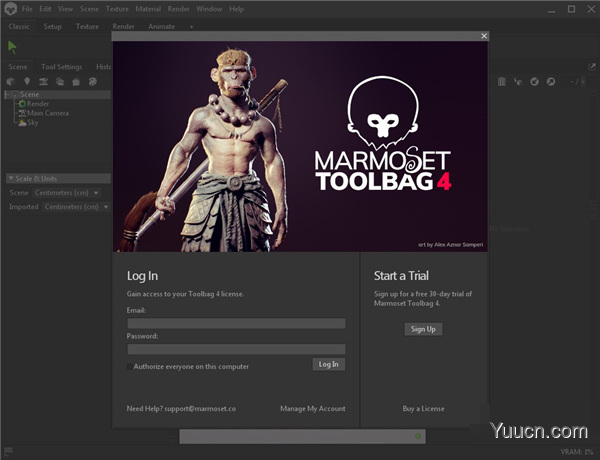The image size is (600, 460).
Task: Click the bottom gray progress bar field
Action: coord(302,436)
